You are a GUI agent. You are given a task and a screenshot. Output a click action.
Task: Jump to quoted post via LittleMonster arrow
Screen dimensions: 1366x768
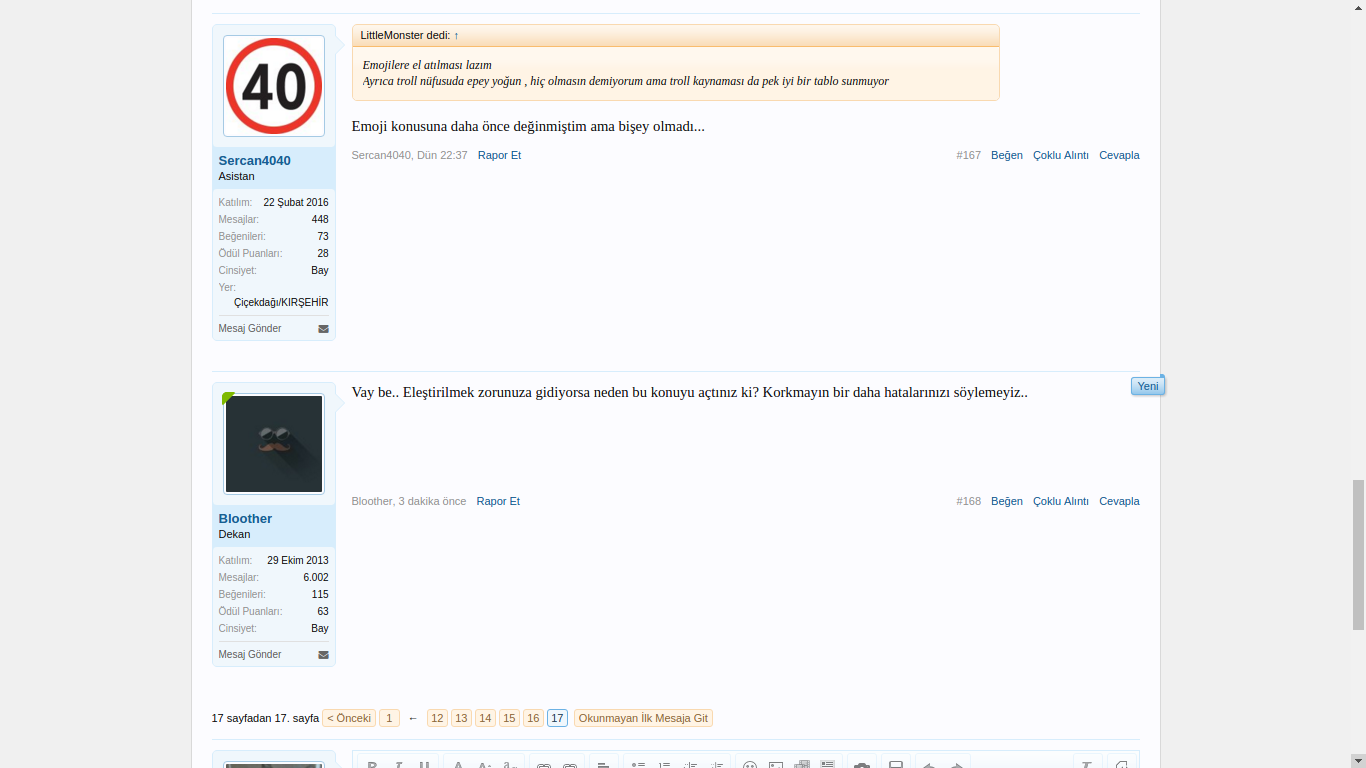pyautogui.click(x=456, y=35)
